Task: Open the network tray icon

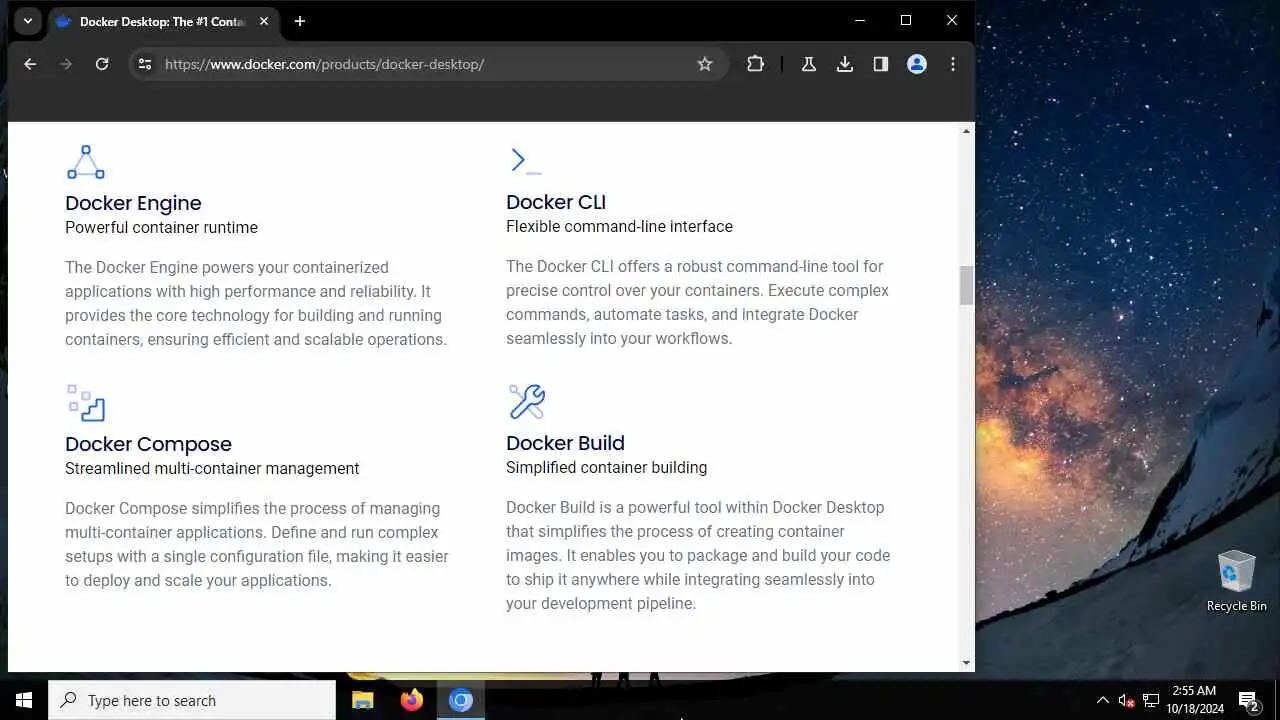Action: click(1151, 700)
